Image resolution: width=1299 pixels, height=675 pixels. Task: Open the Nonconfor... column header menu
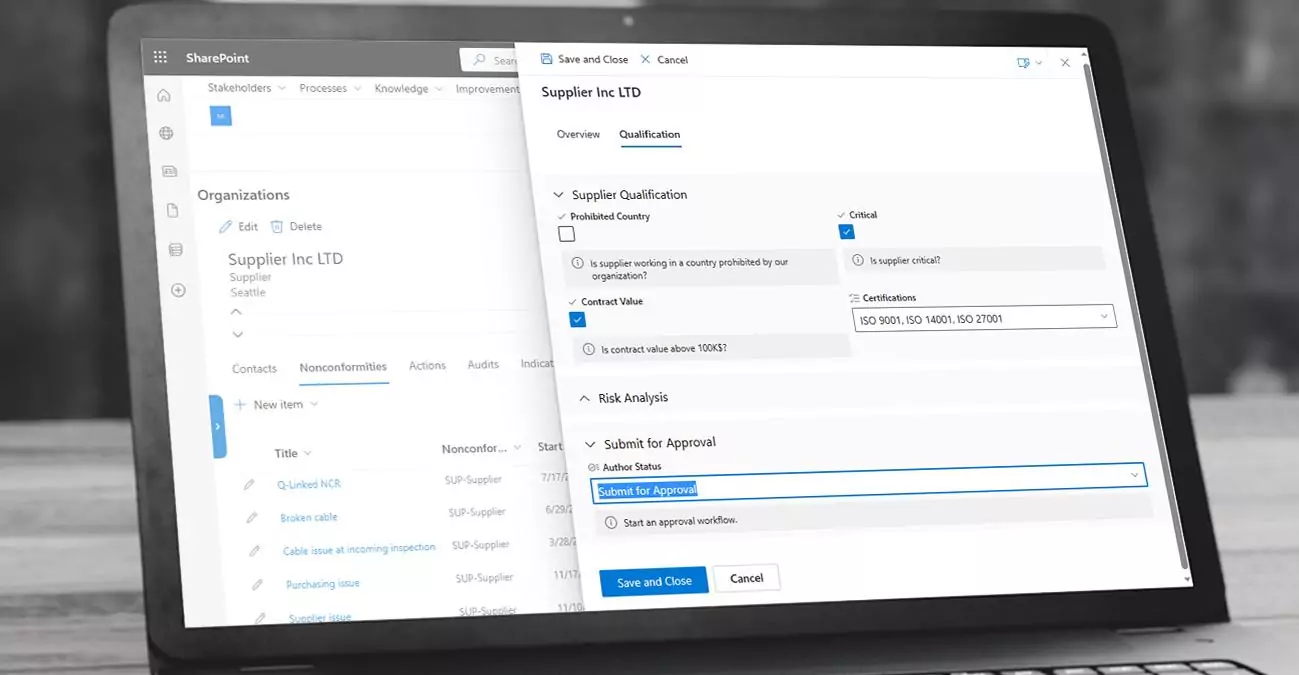[x=482, y=449]
